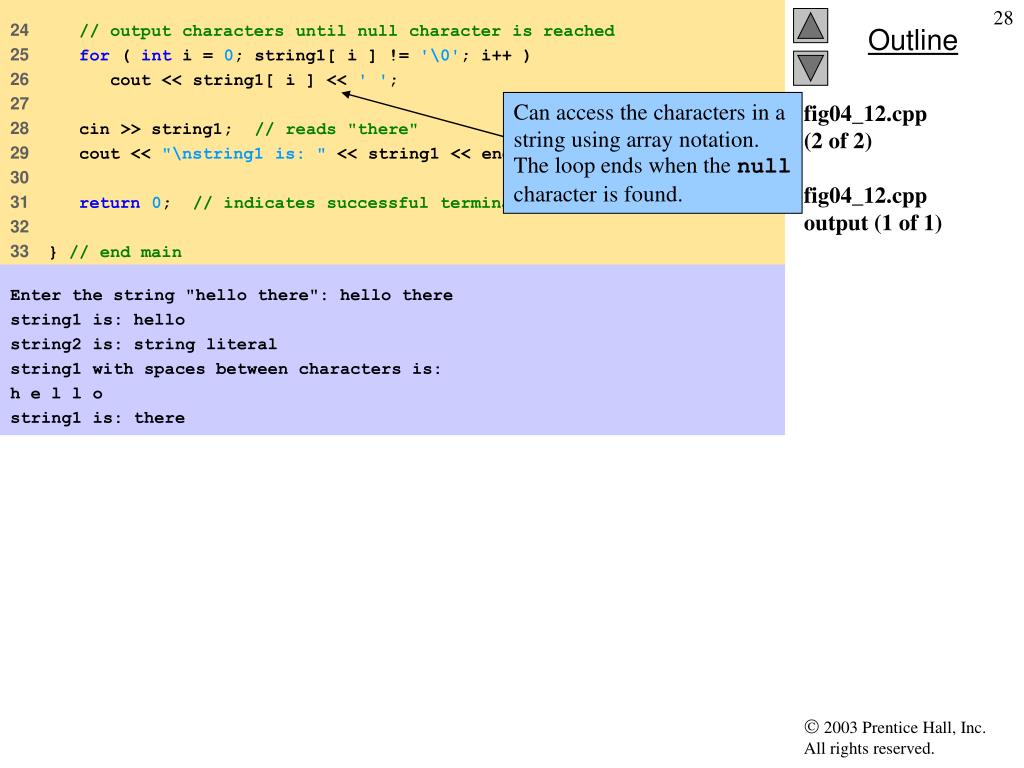Click slide number 28
1024x768 pixels.
pyautogui.click(x=1002, y=18)
